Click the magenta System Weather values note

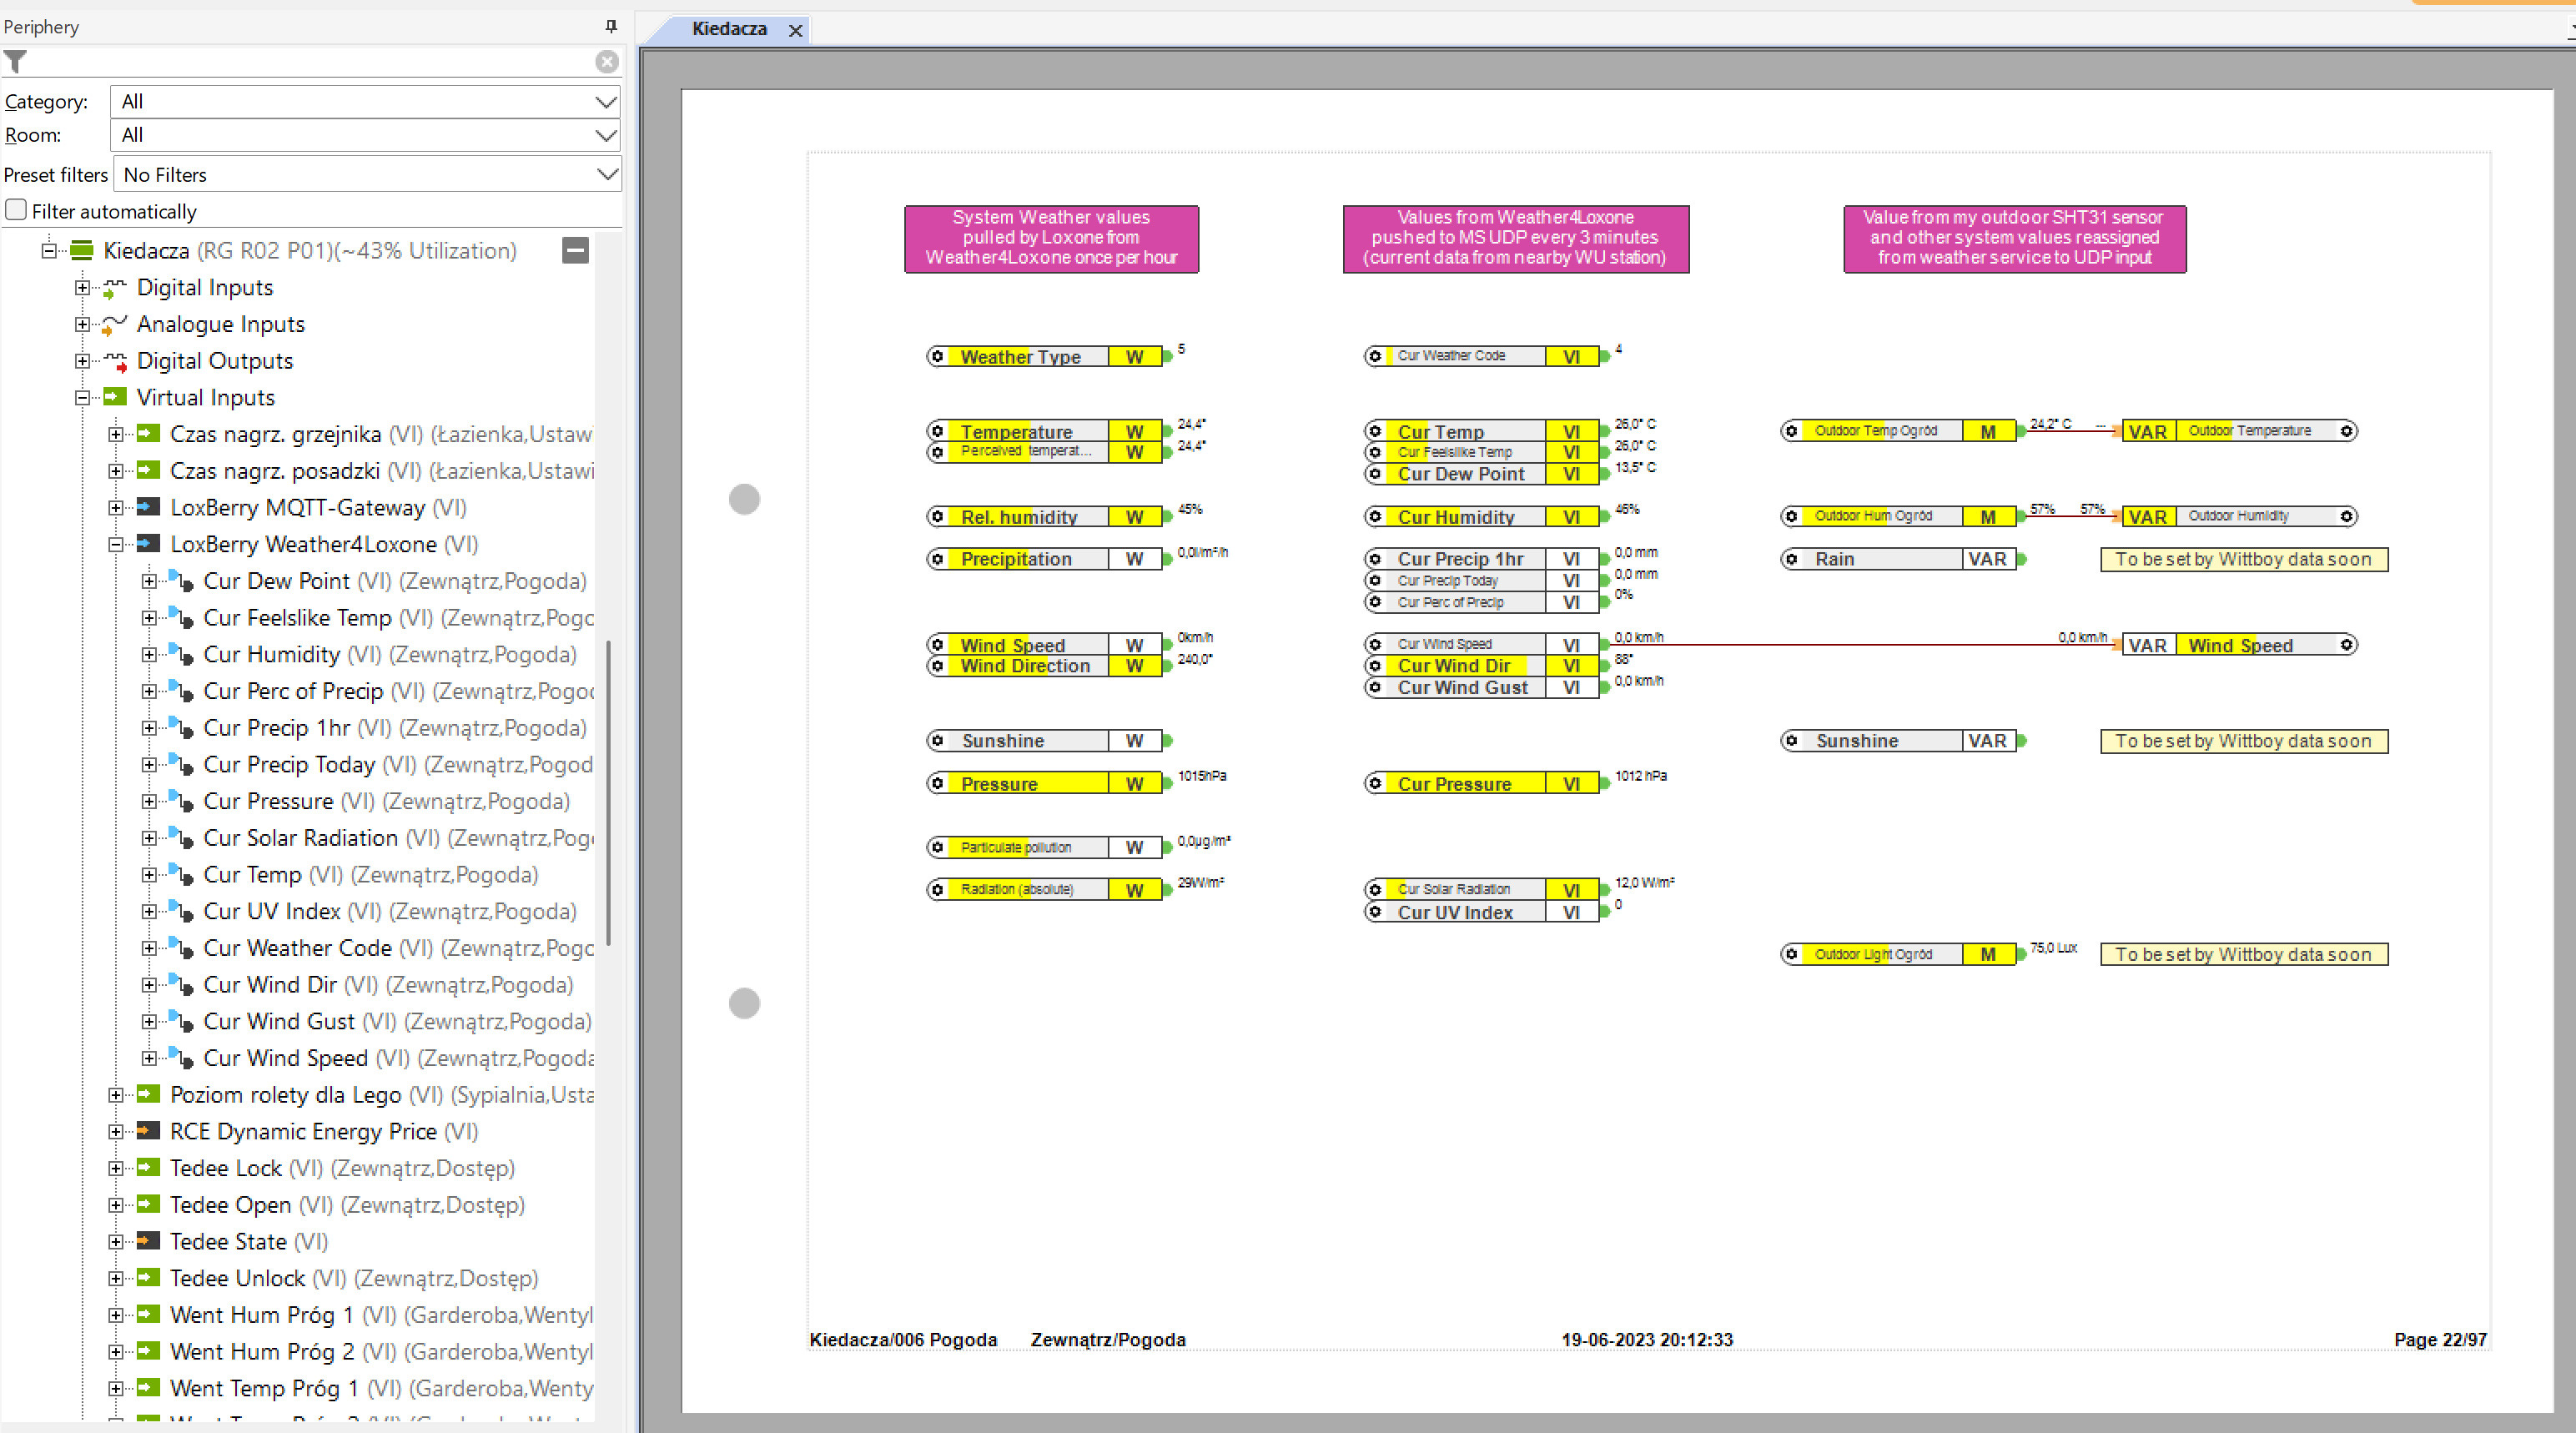click(x=1051, y=238)
